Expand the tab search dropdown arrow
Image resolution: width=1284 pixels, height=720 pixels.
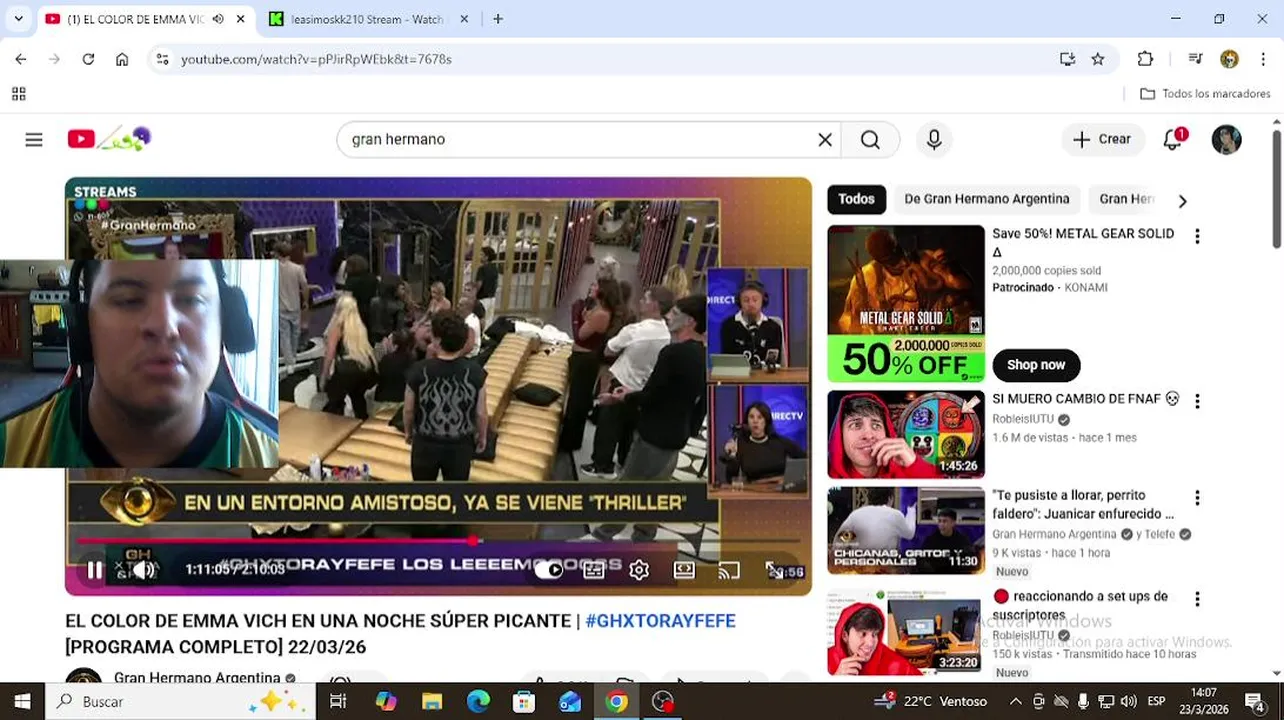[18, 19]
